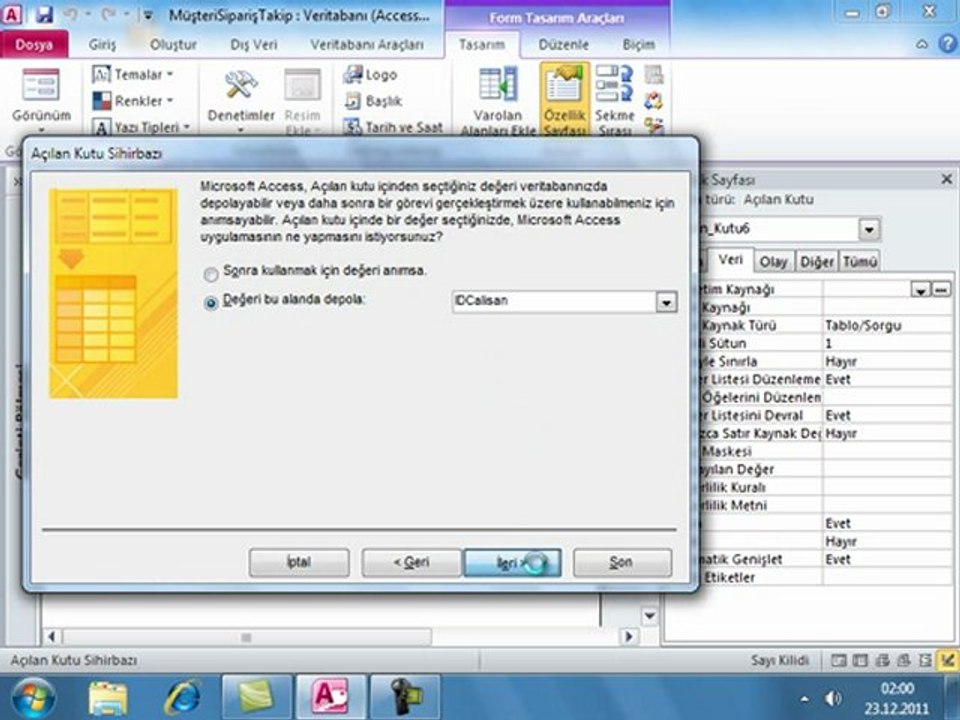Click the Access taskbar icon
The width and height of the screenshot is (960, 720).
point(331,697)
